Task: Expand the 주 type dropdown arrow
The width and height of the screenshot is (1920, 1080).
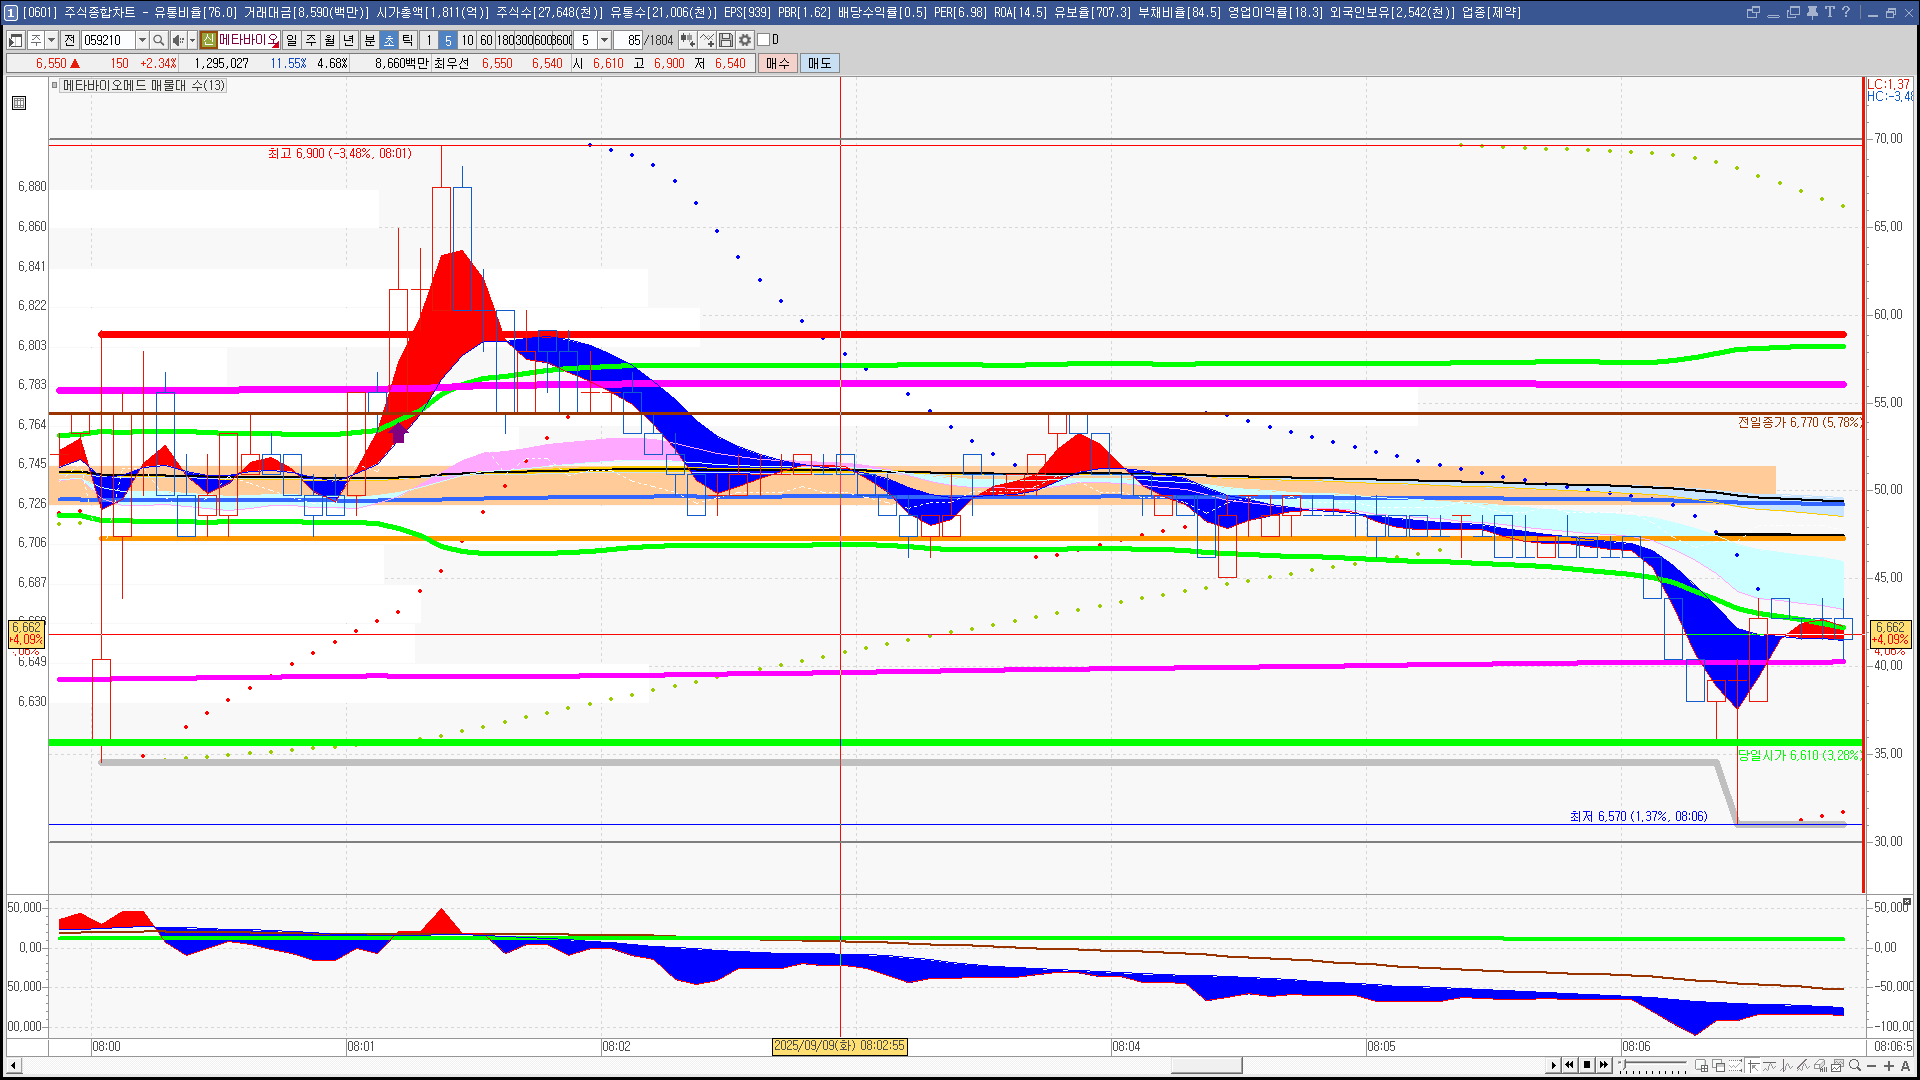Action: [x=51, y=40]
